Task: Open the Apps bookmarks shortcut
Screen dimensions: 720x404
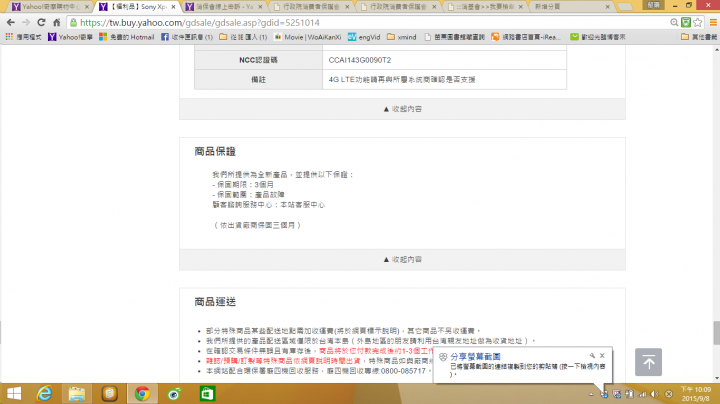Action: pyautogui.click(x=23, y=37)
